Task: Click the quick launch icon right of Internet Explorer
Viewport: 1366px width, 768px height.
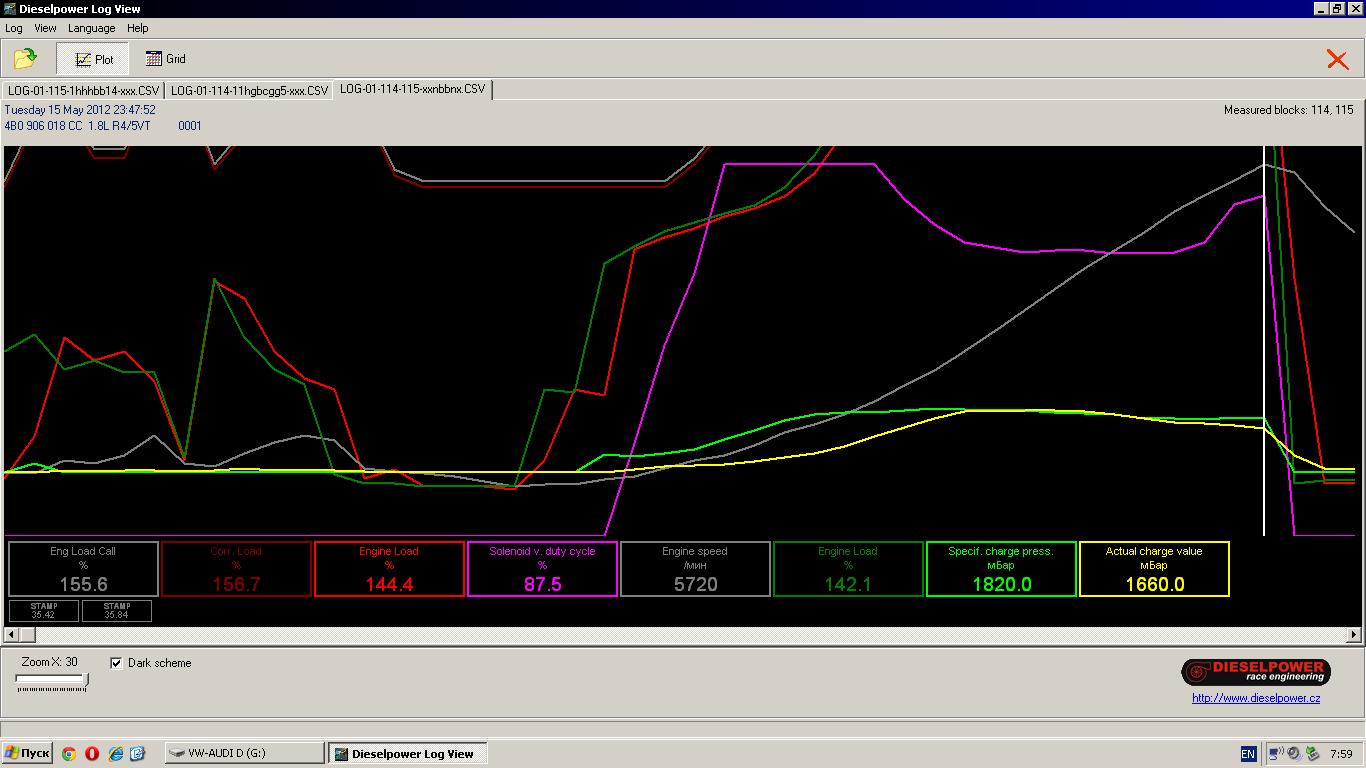Action: pos(138,754)
